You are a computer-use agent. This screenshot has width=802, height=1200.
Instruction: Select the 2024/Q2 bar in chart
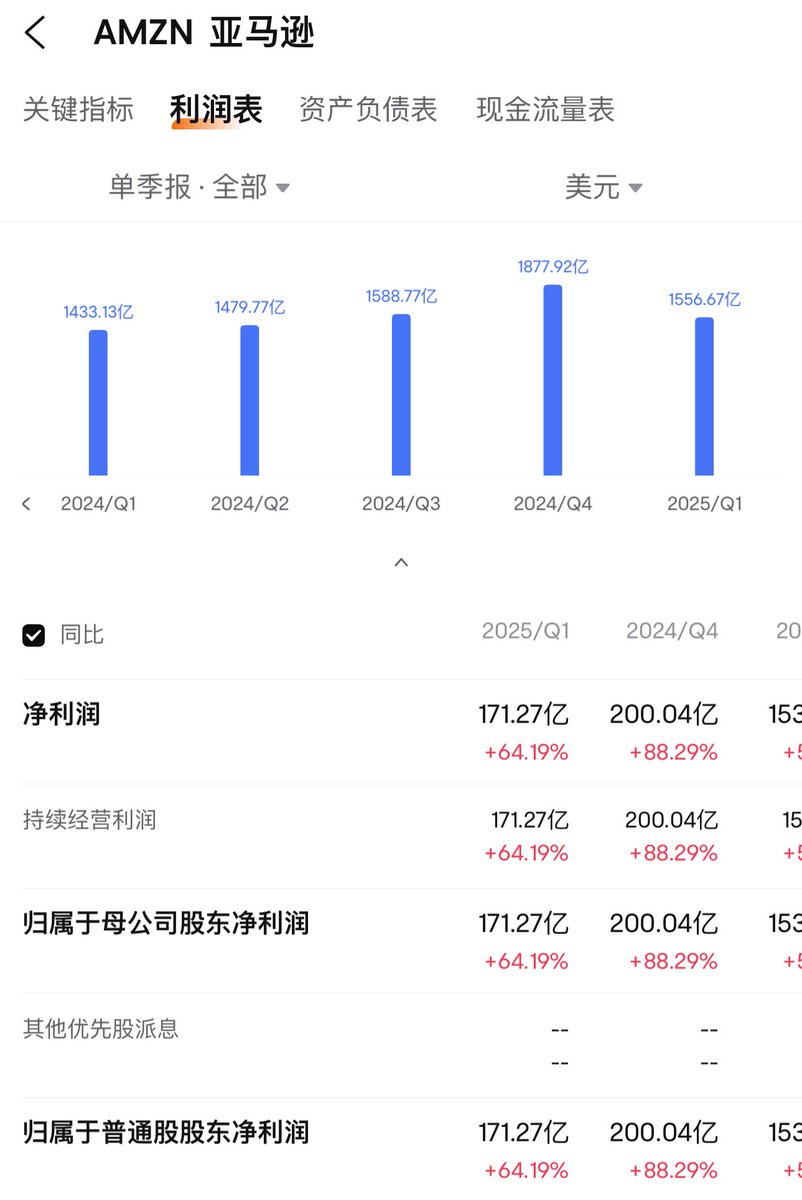(250, 400)
